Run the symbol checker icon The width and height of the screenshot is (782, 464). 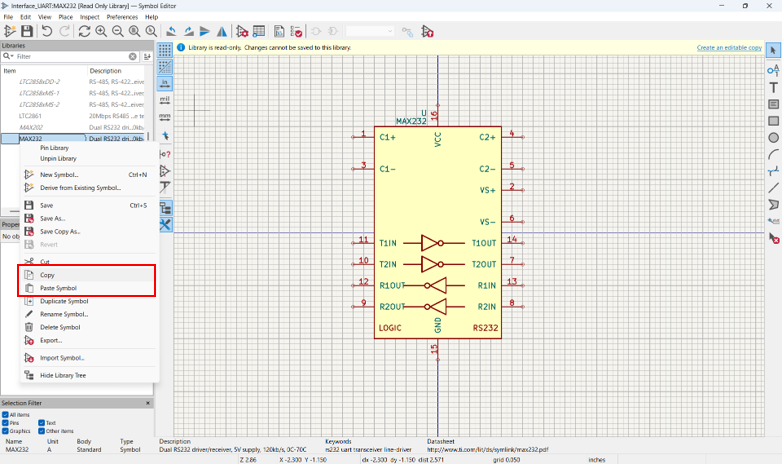[296, 31]
